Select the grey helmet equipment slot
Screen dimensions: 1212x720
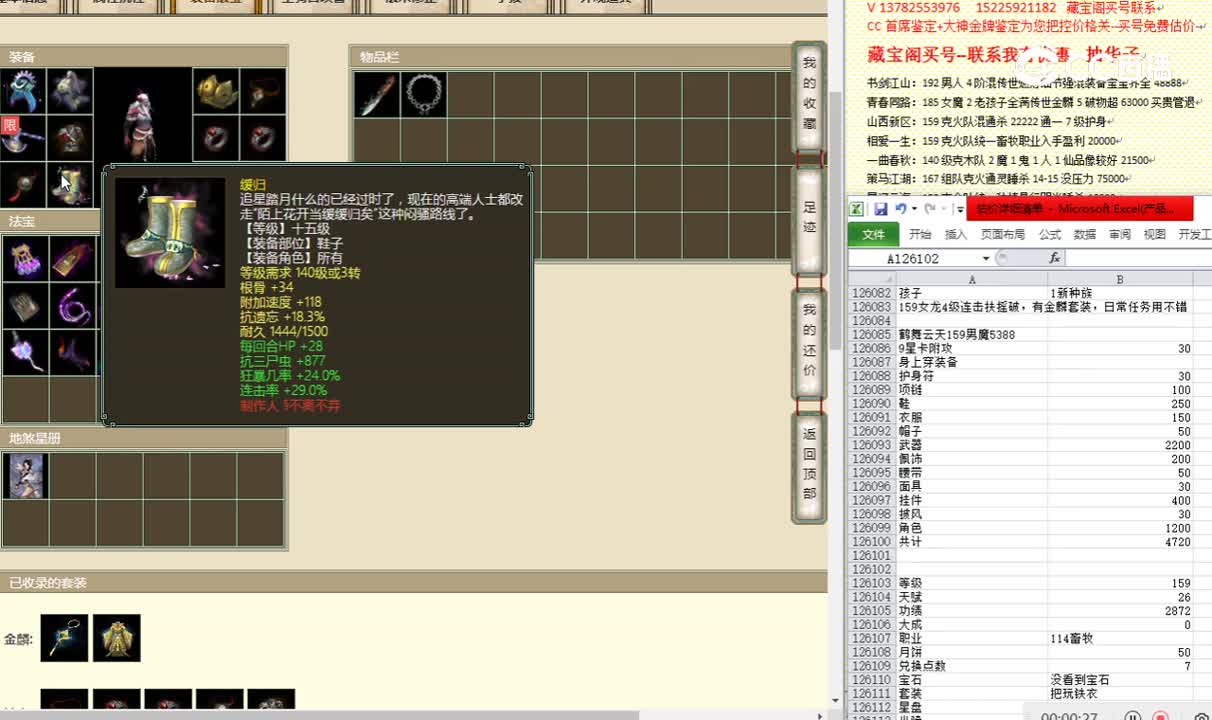coord(70,91)
